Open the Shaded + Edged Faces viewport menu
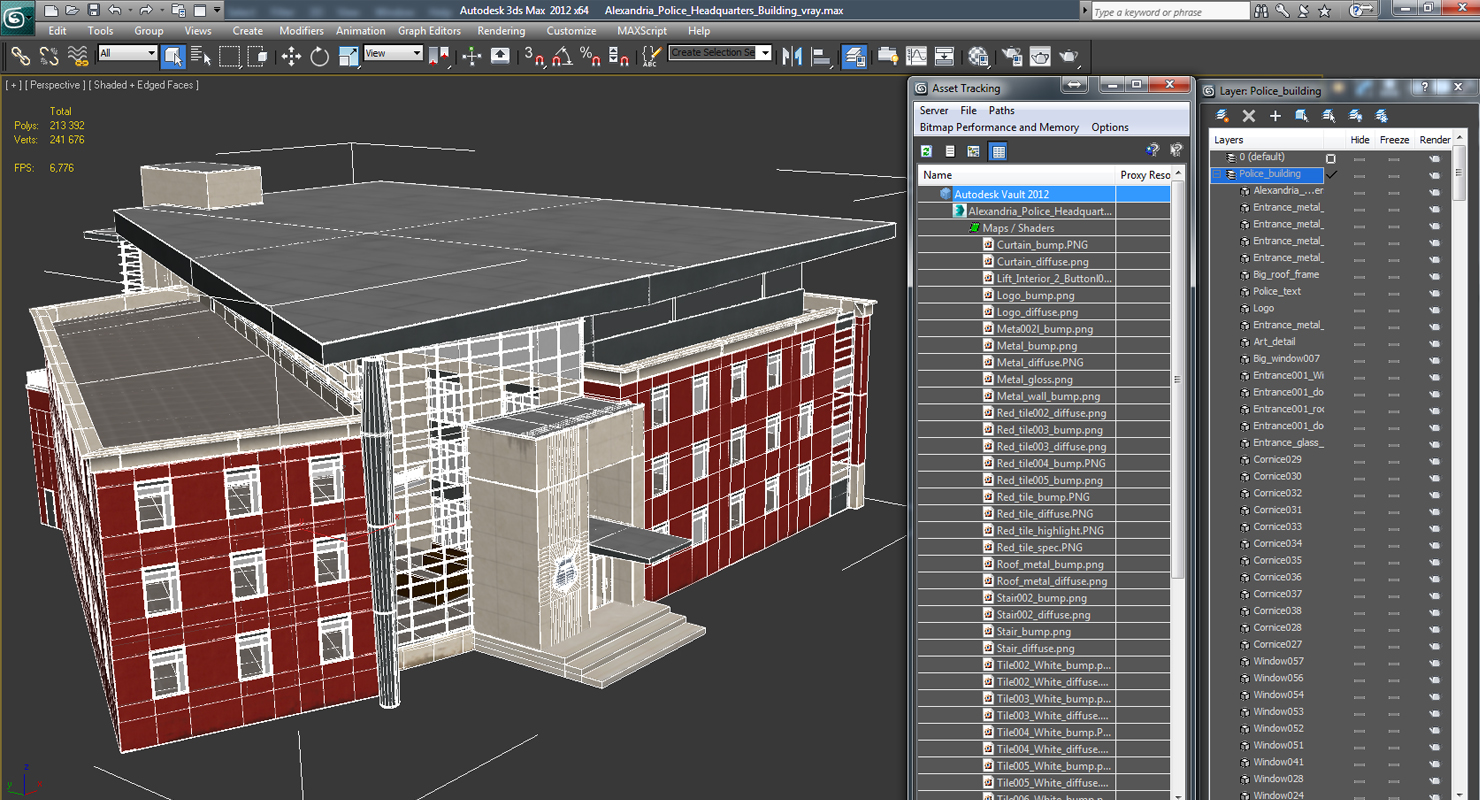This screenshot has width=1480, height=800. point(144,85)
